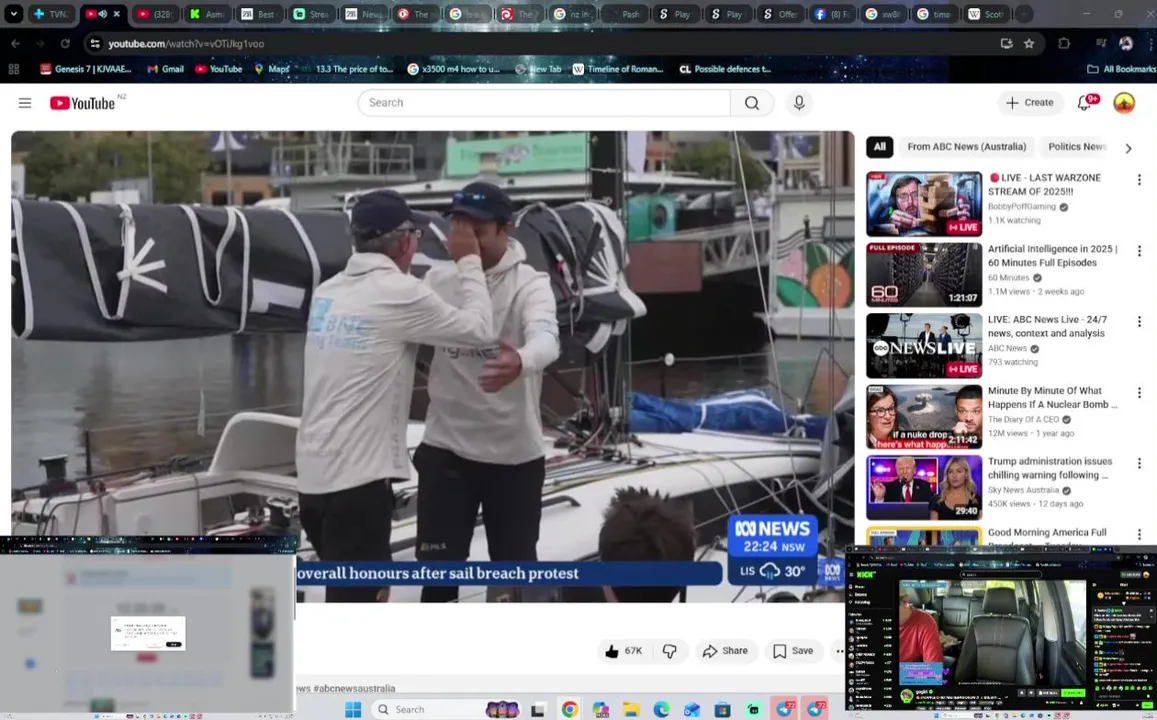View site information icon in address bar
Viewport: 1157px width, 720px height.
[95, 44]
